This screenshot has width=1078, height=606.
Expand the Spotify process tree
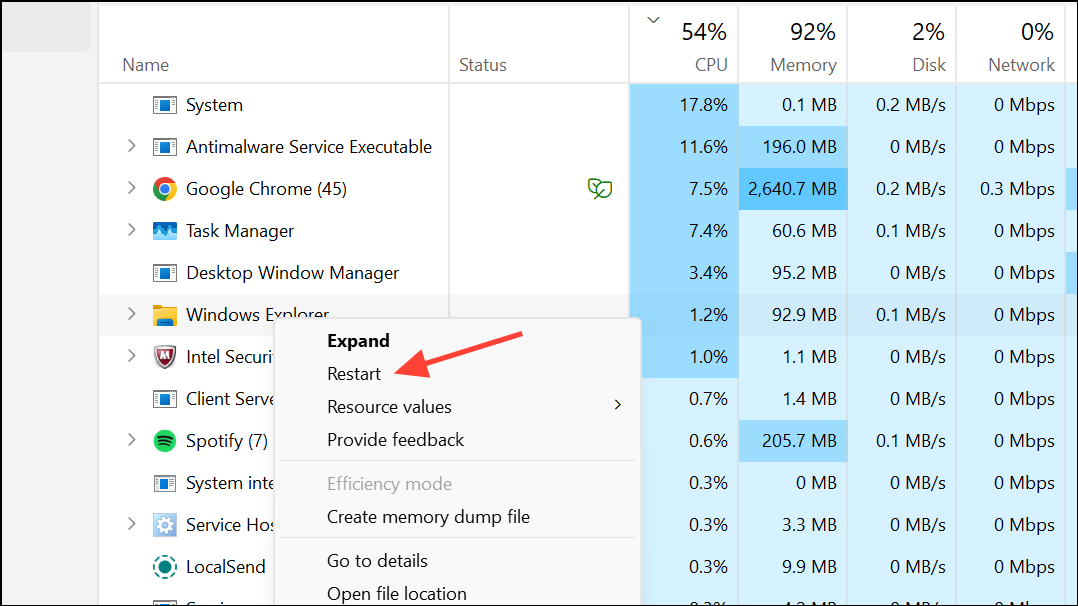coord(131,440)
